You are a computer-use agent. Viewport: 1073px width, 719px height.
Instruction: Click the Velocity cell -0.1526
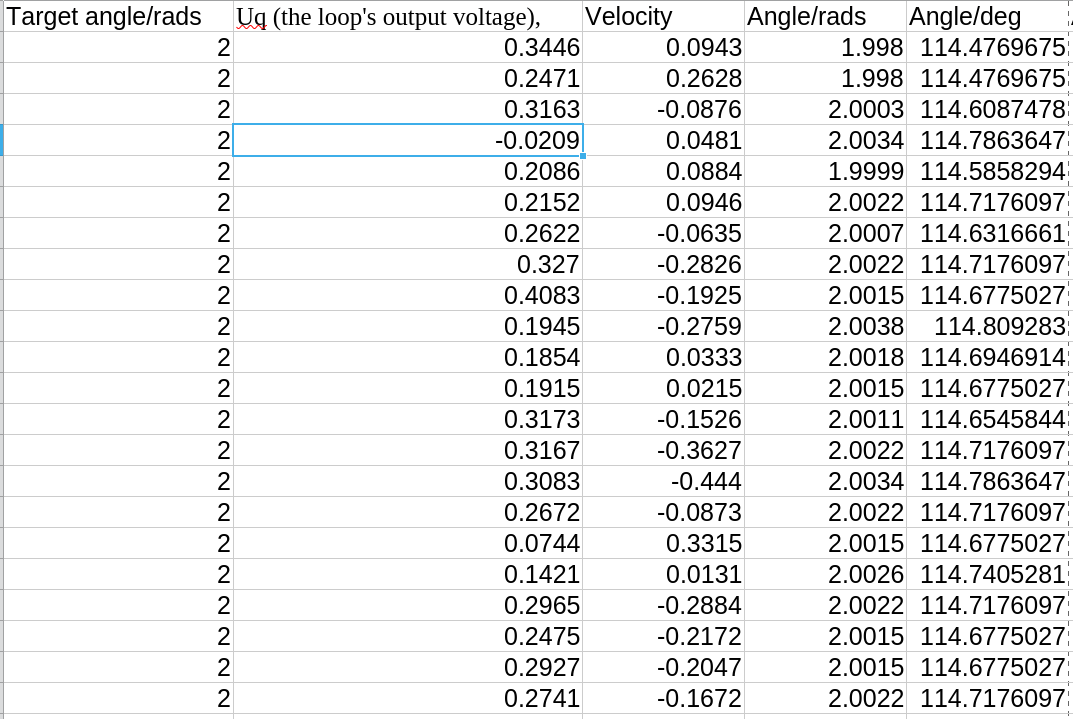663,419
